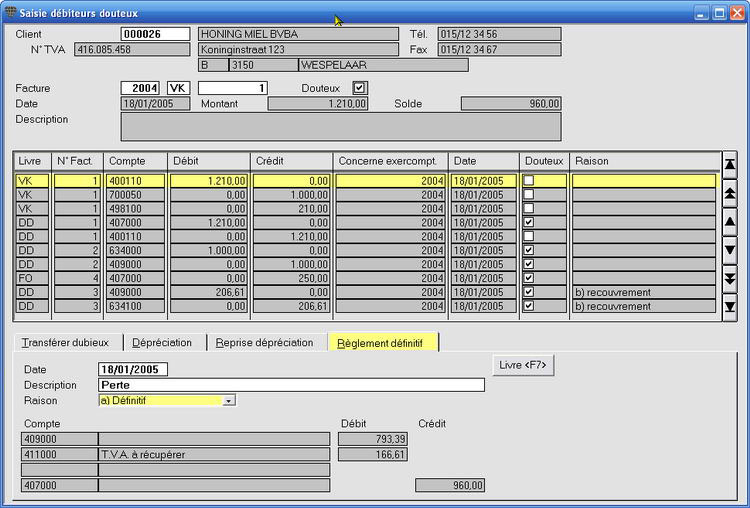Uncheck Douteux box on DD row 407000 debit 1.210,00
The height and width of the screenshot is (508, 750).
529,222
